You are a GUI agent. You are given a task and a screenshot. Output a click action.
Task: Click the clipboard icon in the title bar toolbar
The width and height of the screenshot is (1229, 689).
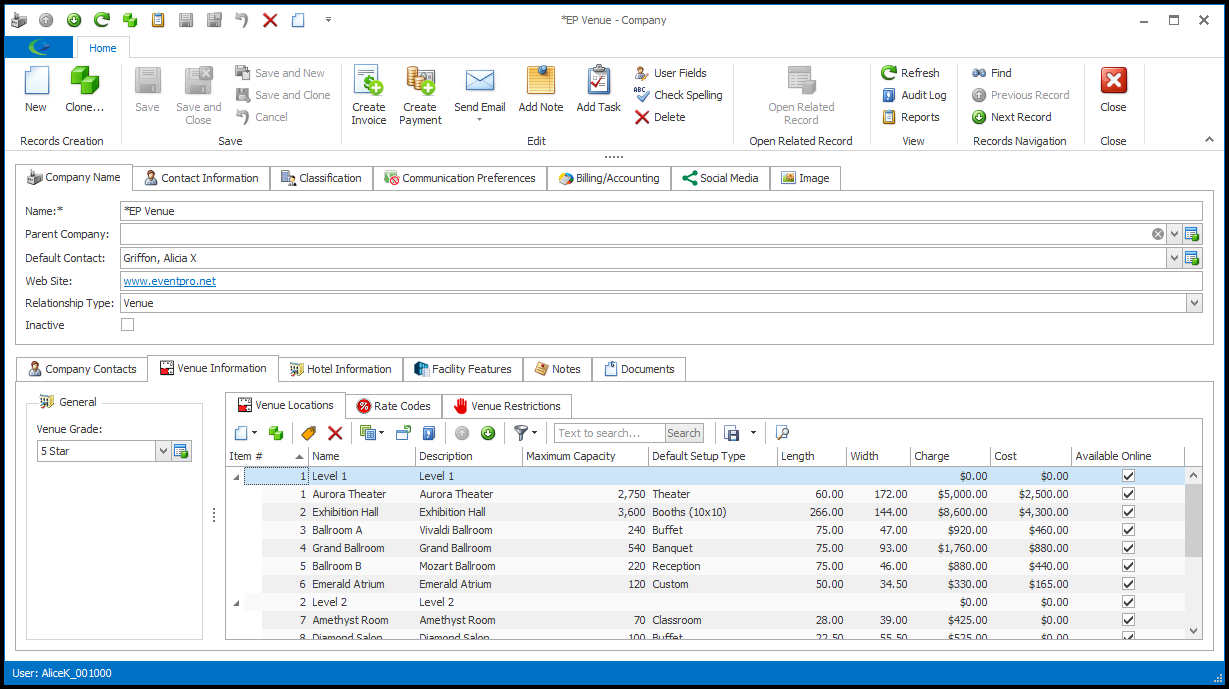pos(158,20)
